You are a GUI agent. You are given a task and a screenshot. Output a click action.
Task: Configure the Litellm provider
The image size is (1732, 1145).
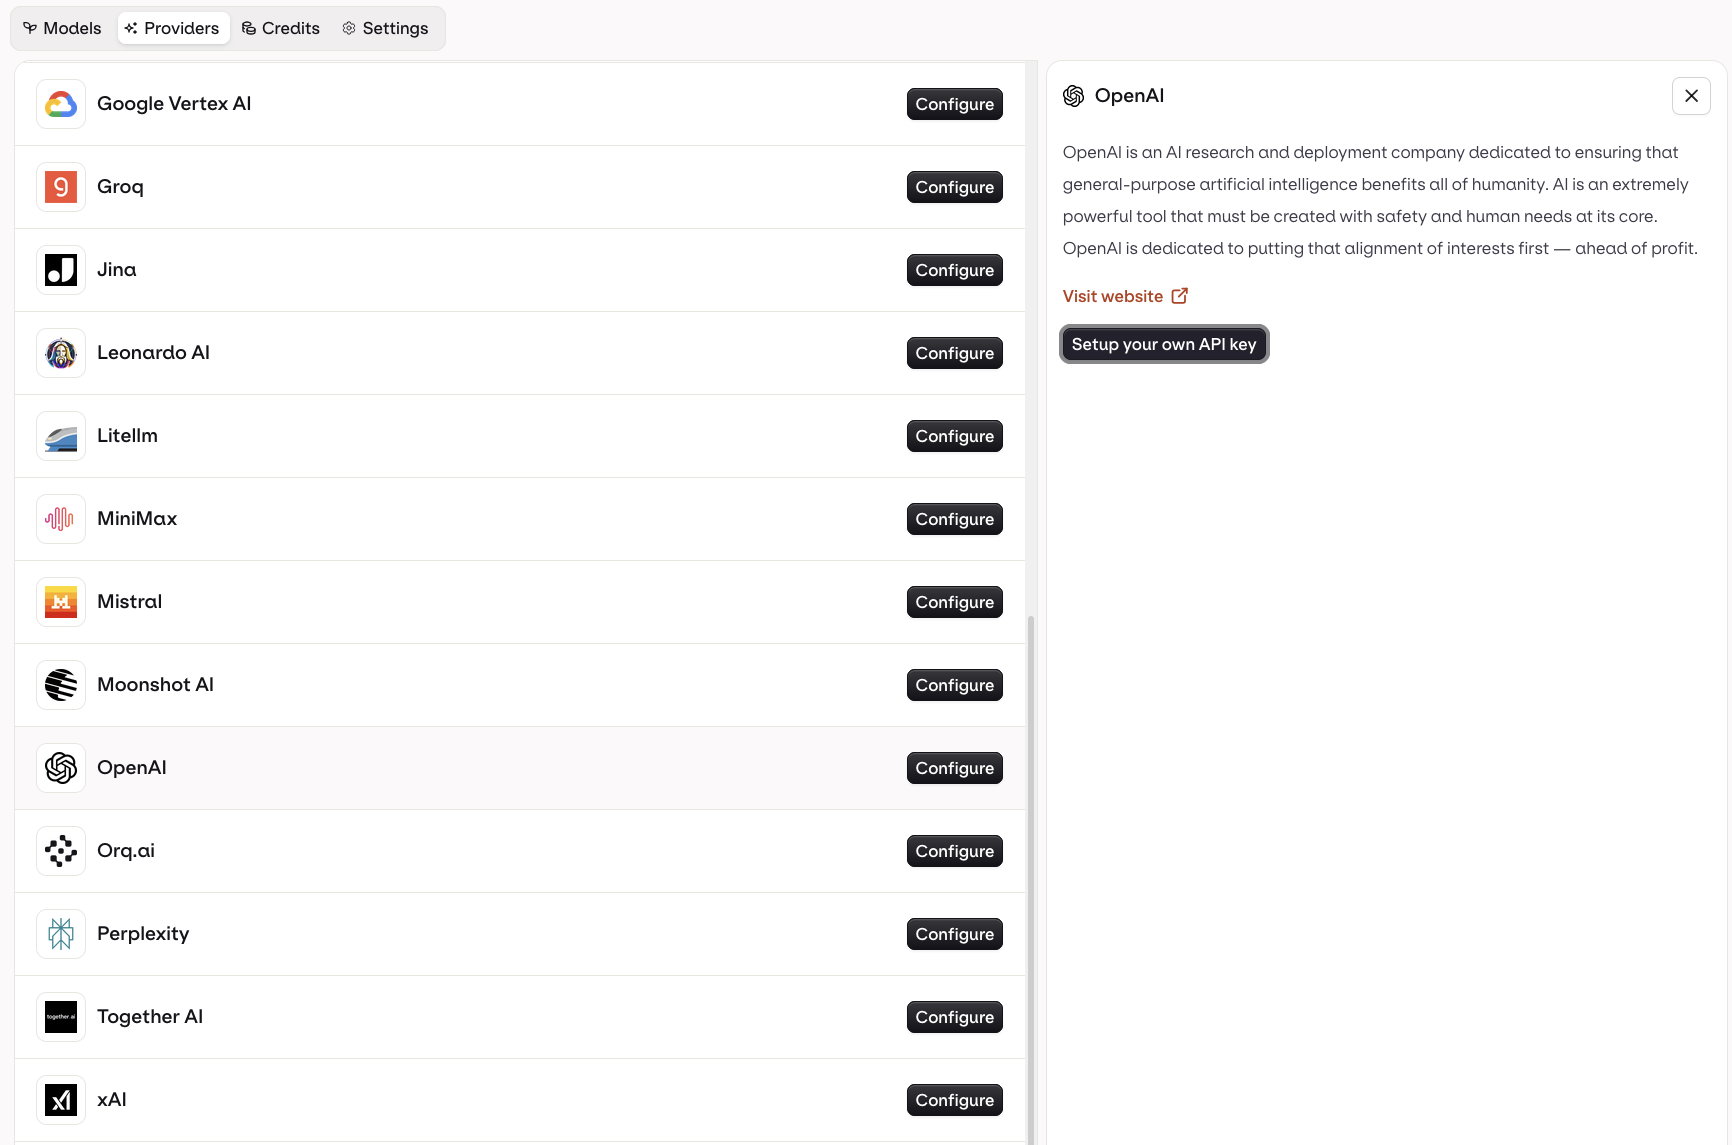pyautogui.click(x=955, y=436)
